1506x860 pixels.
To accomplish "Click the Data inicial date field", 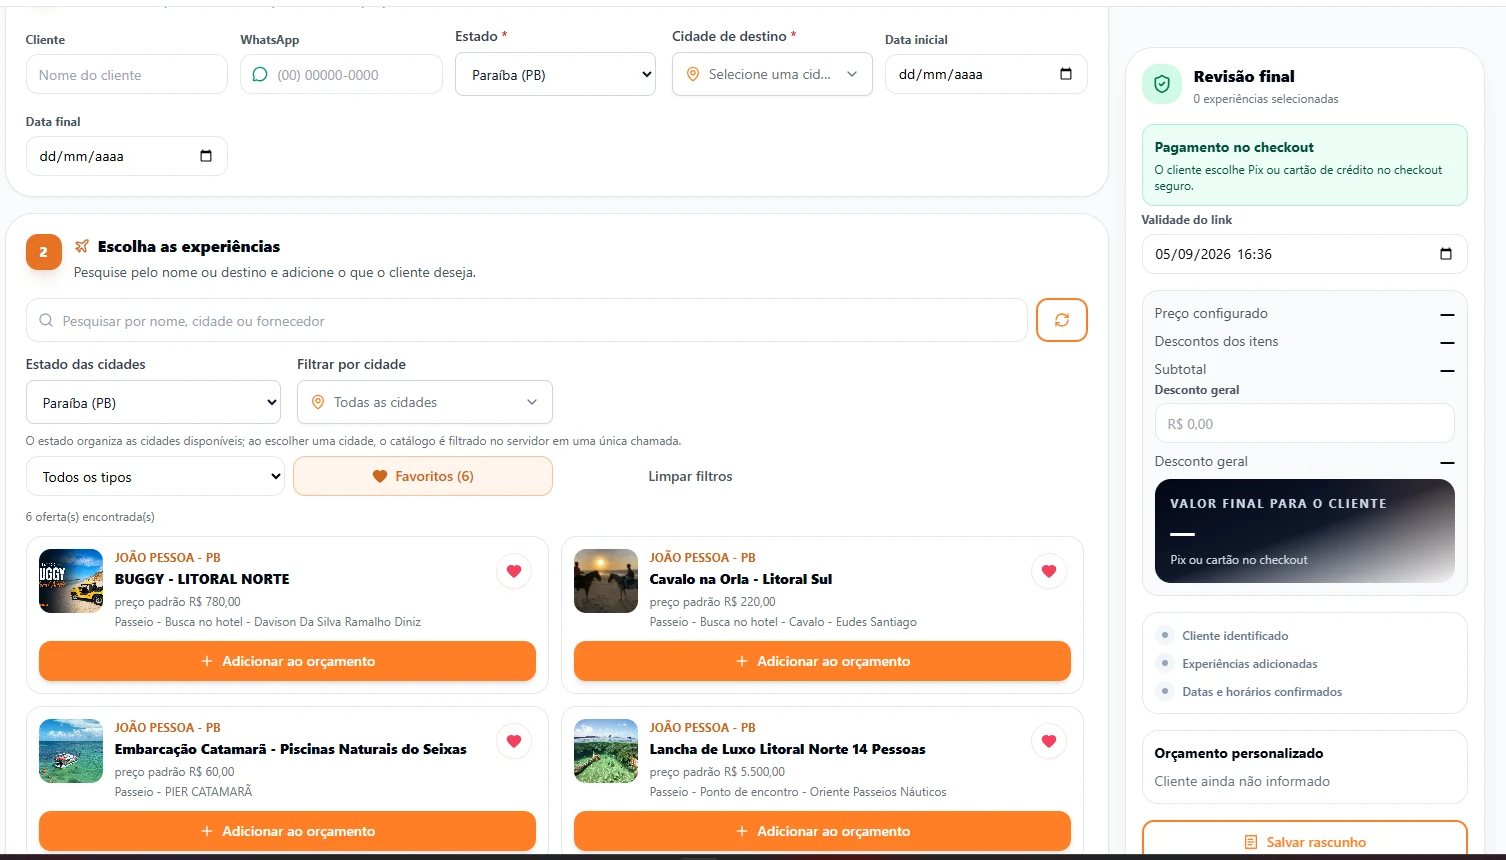I will pos(986,74).
